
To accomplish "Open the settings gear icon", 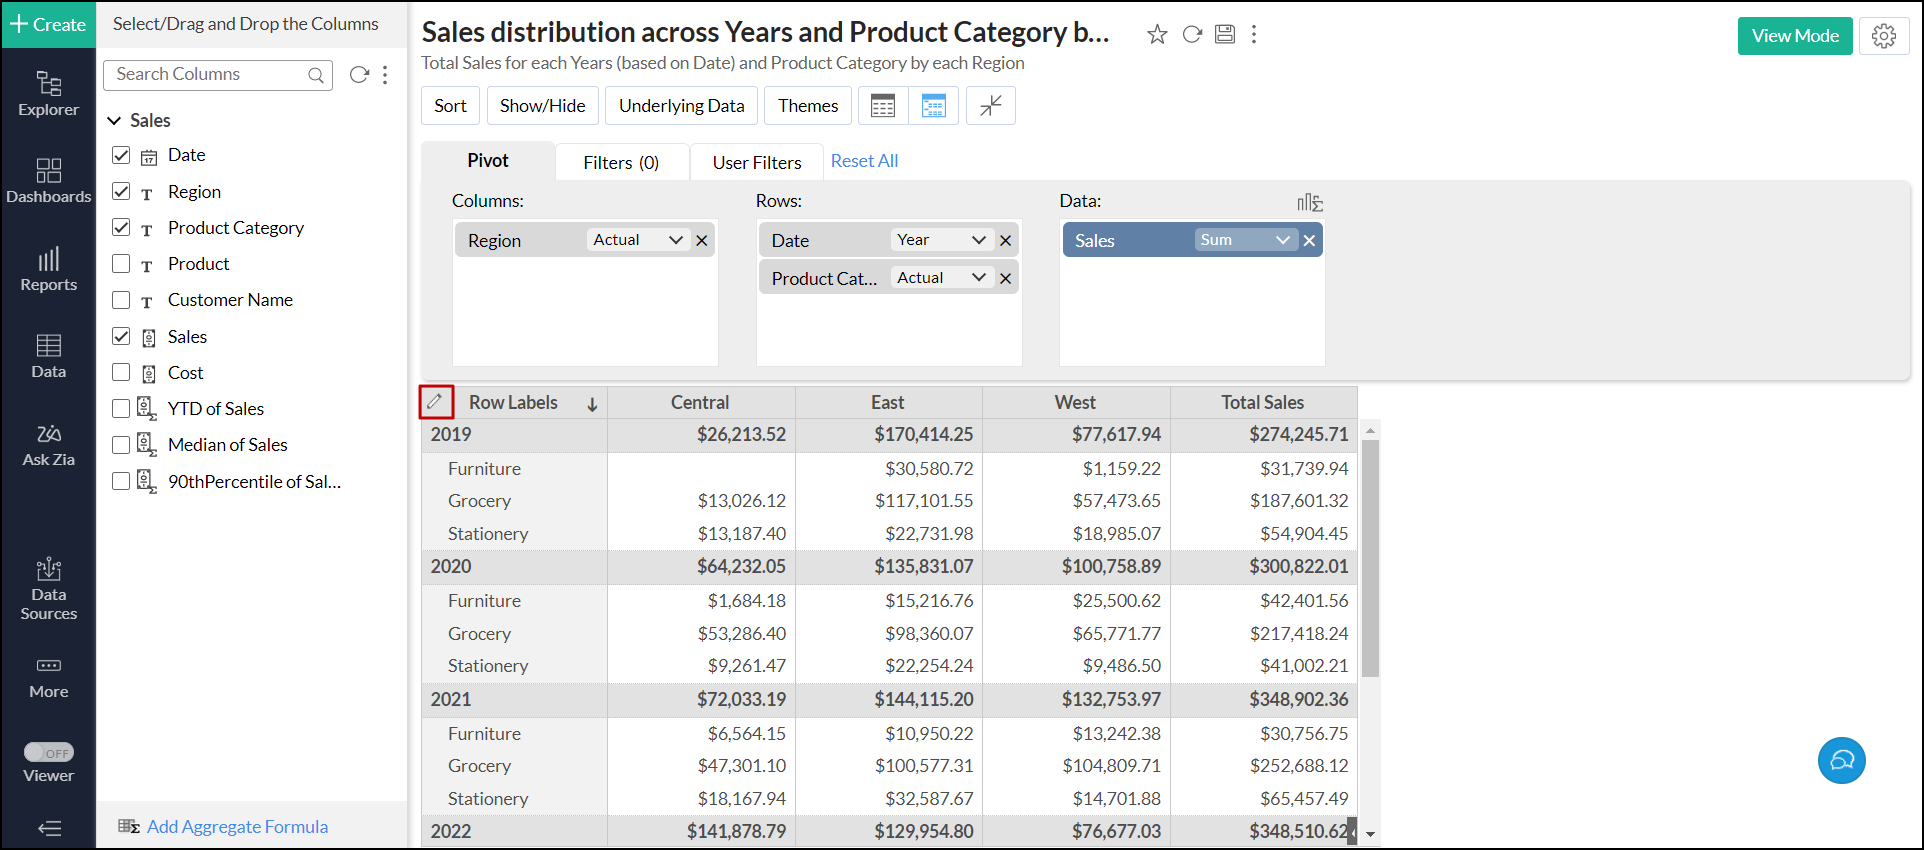I will [1884, 36].
